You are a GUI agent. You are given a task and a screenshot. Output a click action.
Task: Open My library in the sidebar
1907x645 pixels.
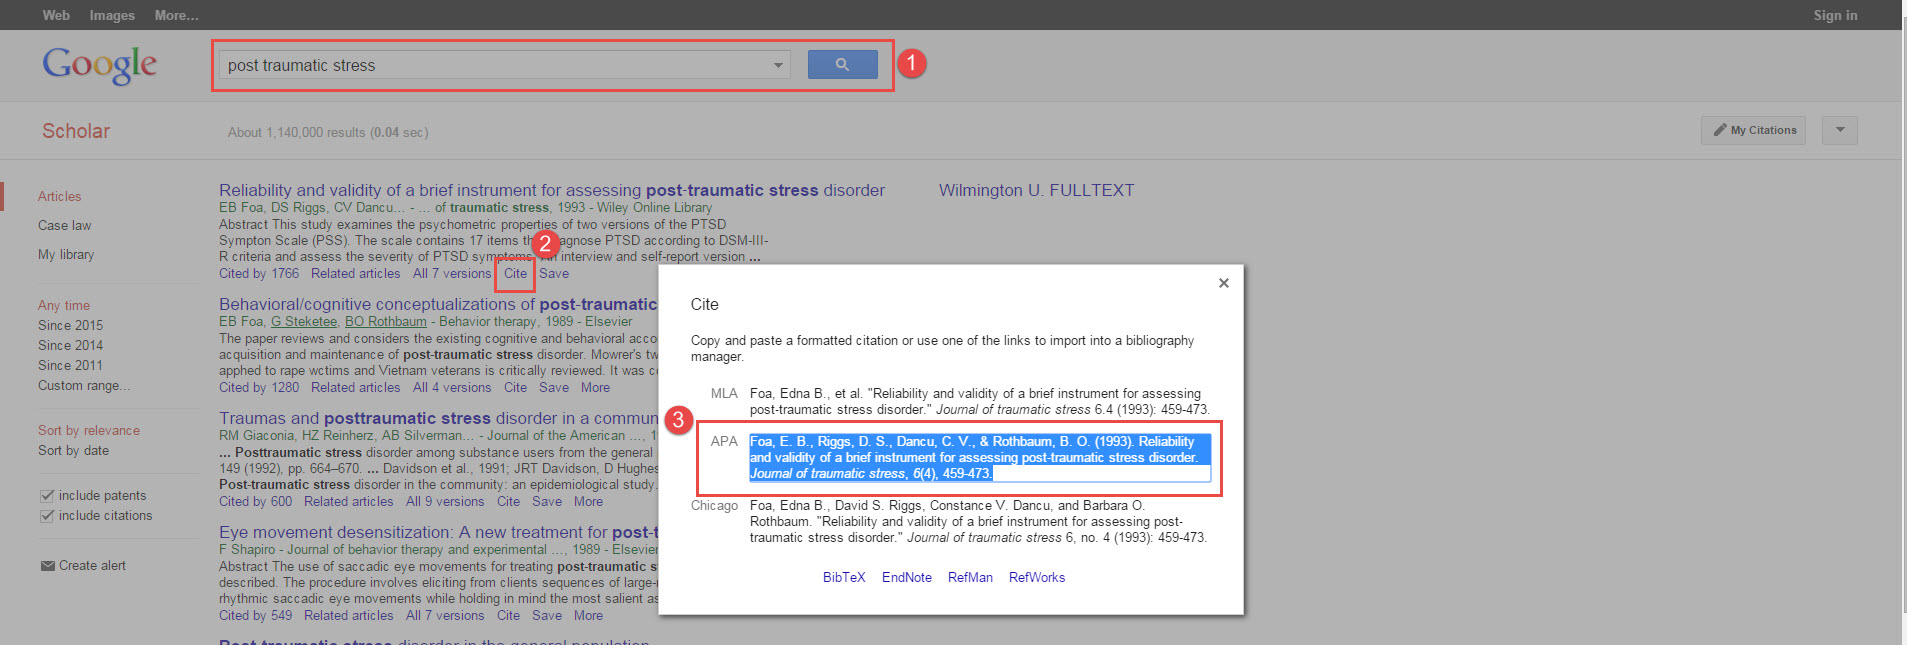pyautogui.click(x=66, y=254)
